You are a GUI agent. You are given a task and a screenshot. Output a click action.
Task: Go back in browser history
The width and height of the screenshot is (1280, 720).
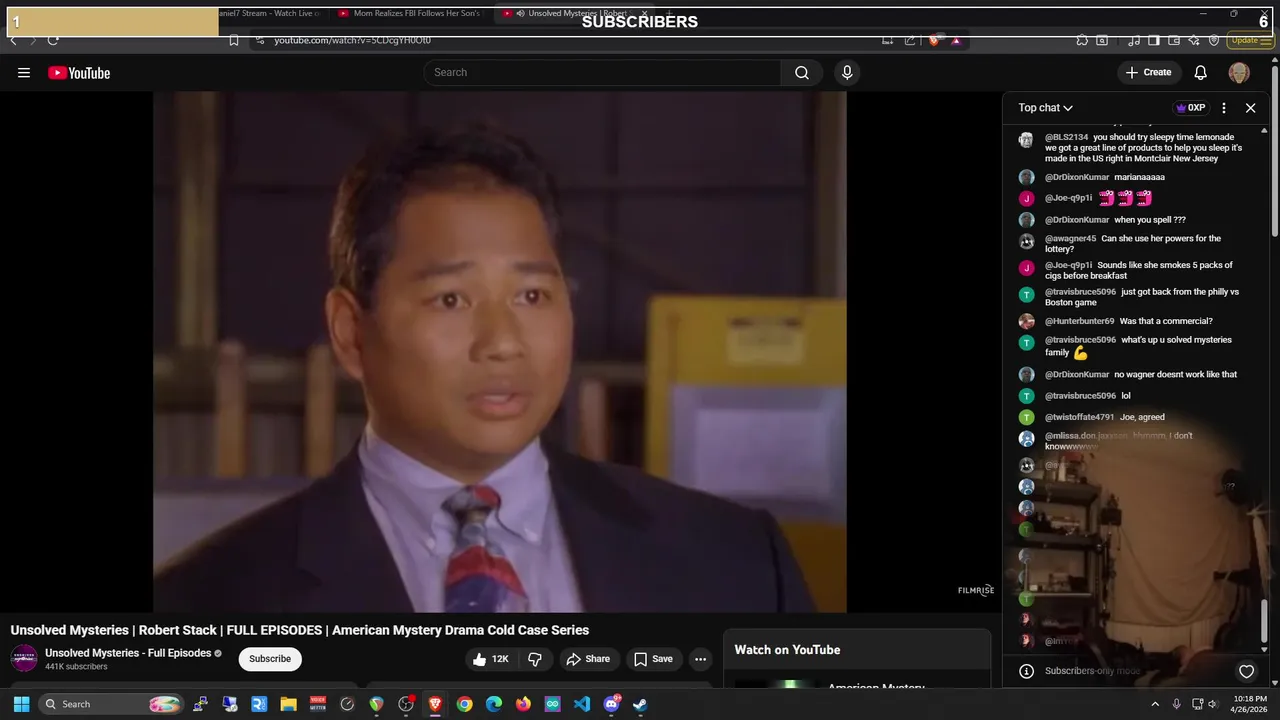(x=13, y=40)
